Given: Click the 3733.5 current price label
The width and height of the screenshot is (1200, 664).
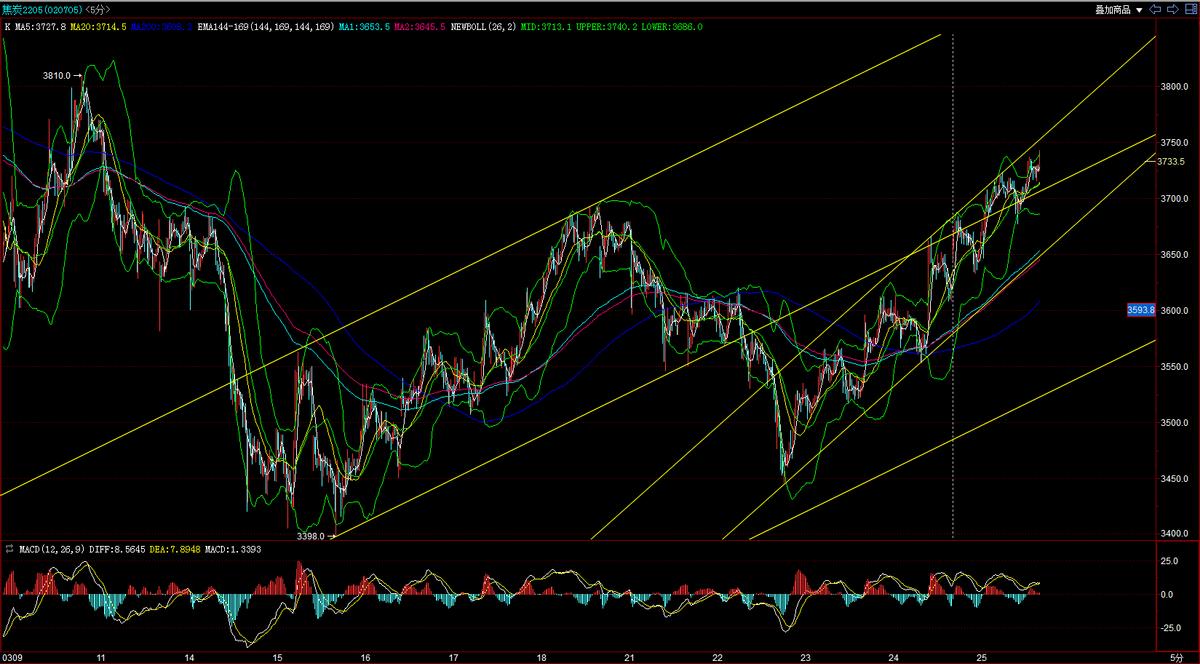Looking at the screenshot, I should pyautogui.click(x=1171, y=161).
